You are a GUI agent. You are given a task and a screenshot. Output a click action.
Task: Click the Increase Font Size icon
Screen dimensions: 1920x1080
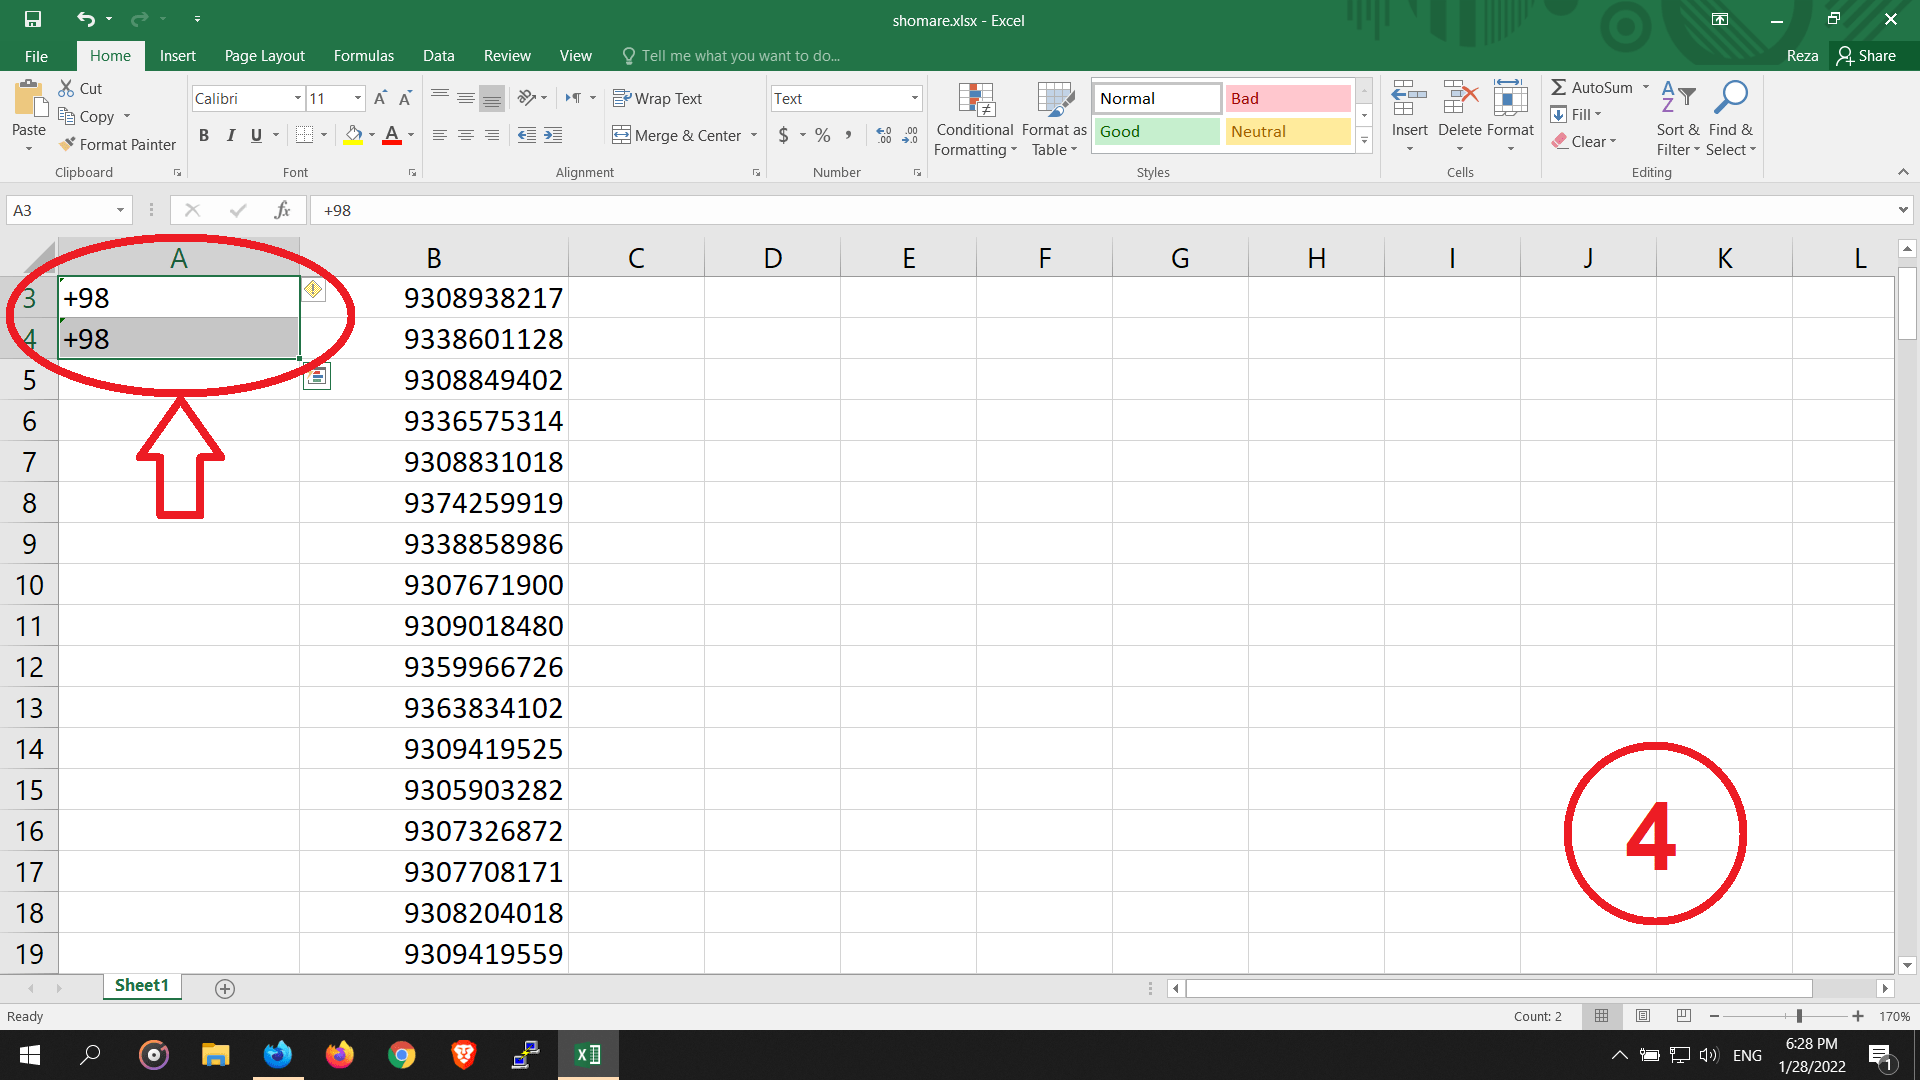tap(380, 98)
